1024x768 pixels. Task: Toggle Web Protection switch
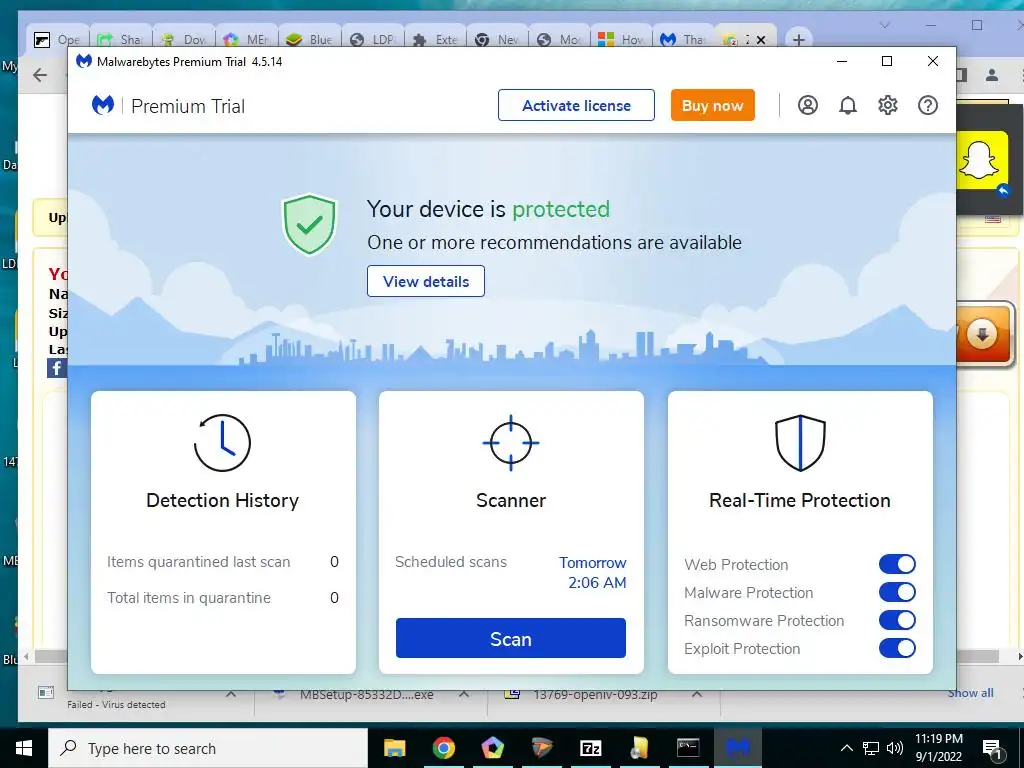[x=897, y=564]
